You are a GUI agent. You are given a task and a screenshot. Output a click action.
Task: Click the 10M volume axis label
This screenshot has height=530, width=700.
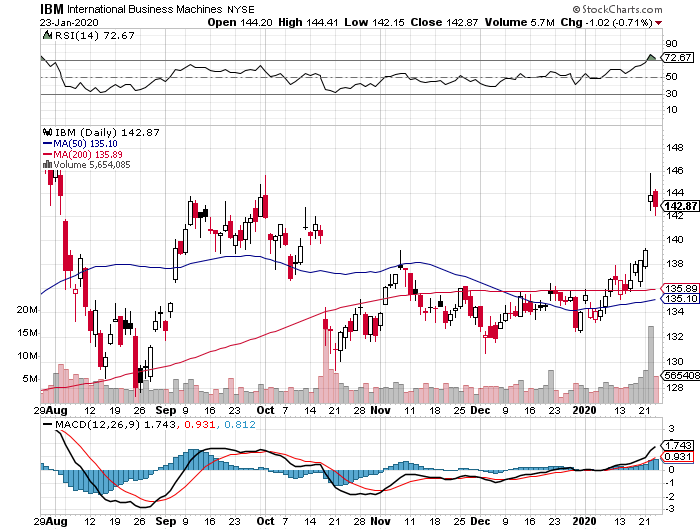[27, 356]
